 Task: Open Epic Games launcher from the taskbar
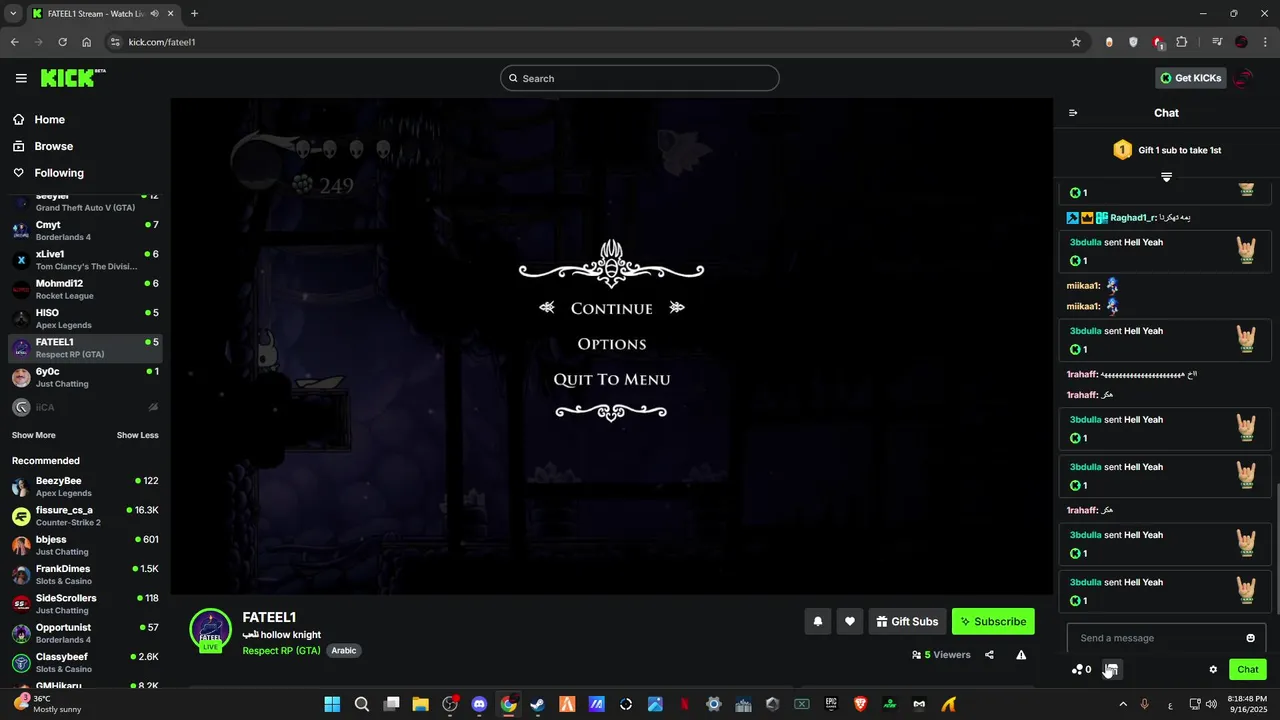pyautogui.click(x=831, y=704)
